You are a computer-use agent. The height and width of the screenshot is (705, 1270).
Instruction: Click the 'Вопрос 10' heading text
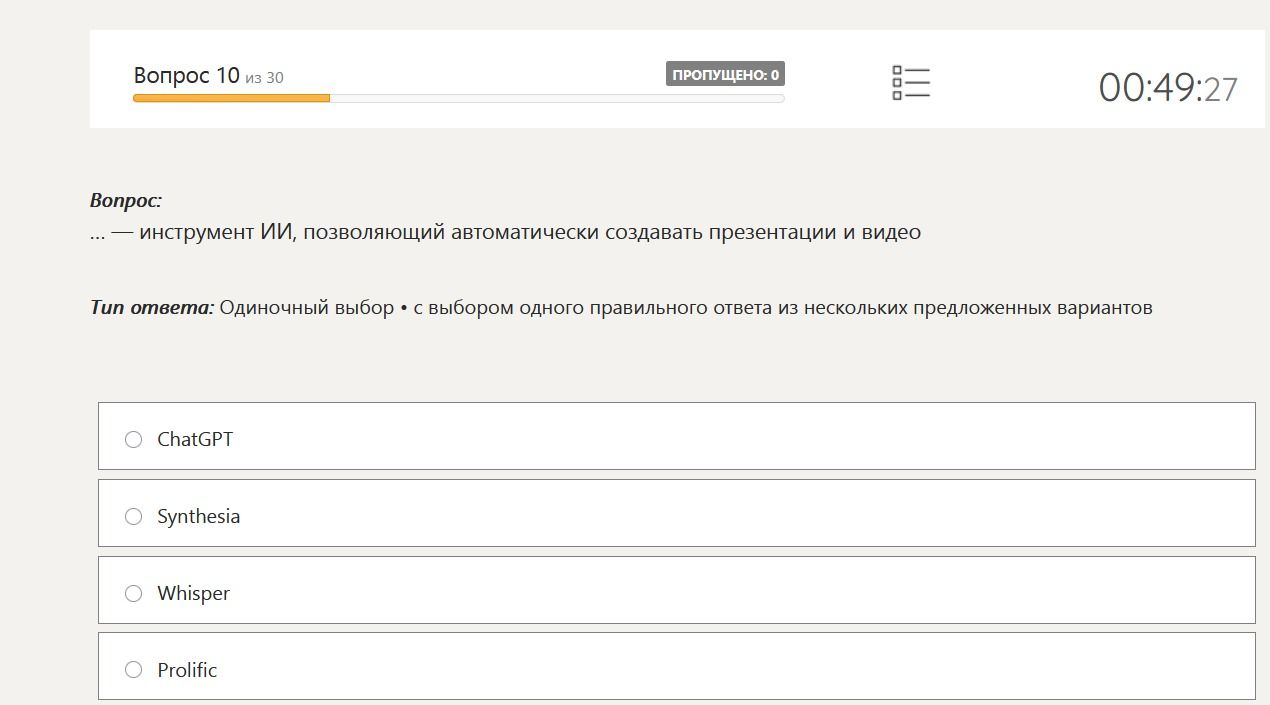[187, 76]
